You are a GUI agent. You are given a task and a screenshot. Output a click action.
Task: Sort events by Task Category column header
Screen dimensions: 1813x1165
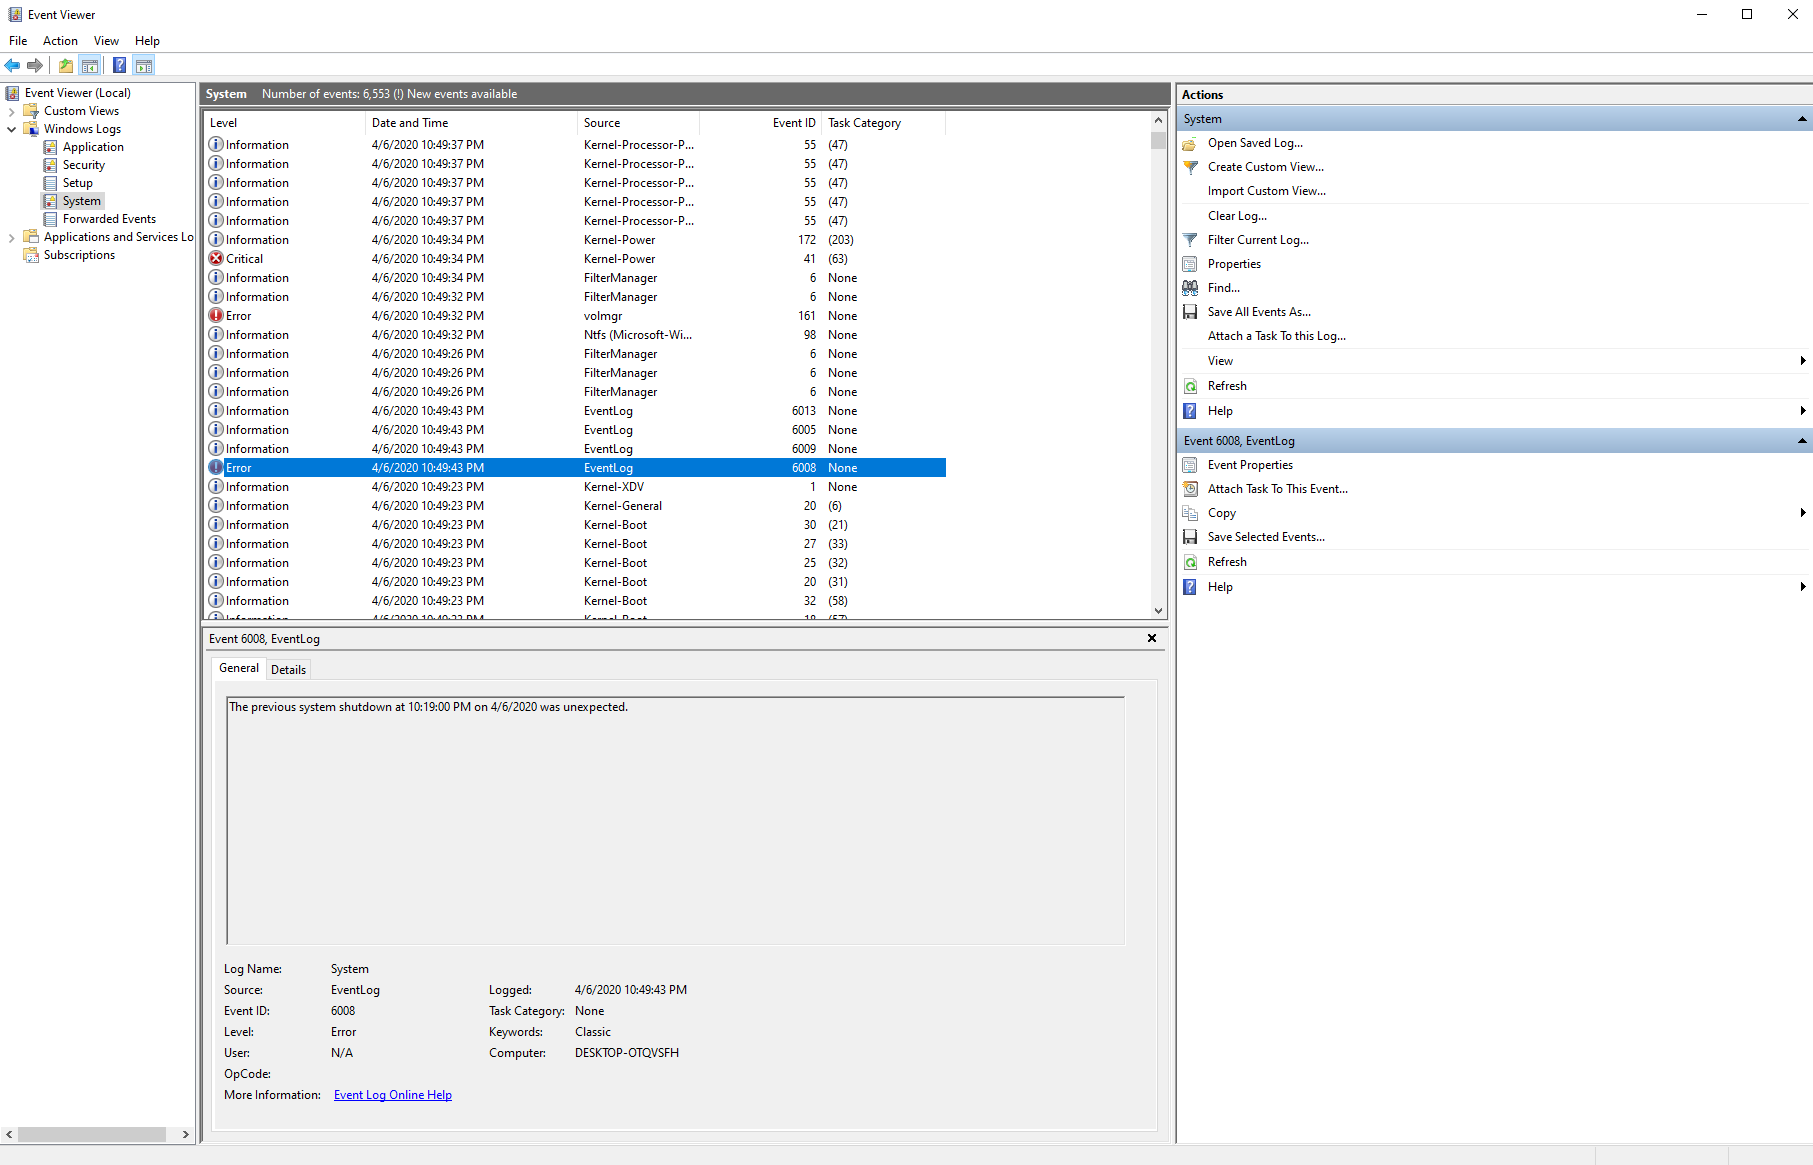[x=883, y=123]
